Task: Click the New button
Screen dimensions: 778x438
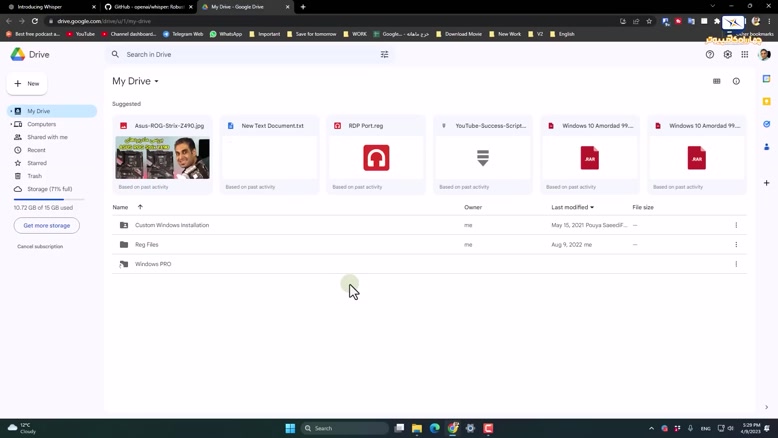Action: click(27, 84)
